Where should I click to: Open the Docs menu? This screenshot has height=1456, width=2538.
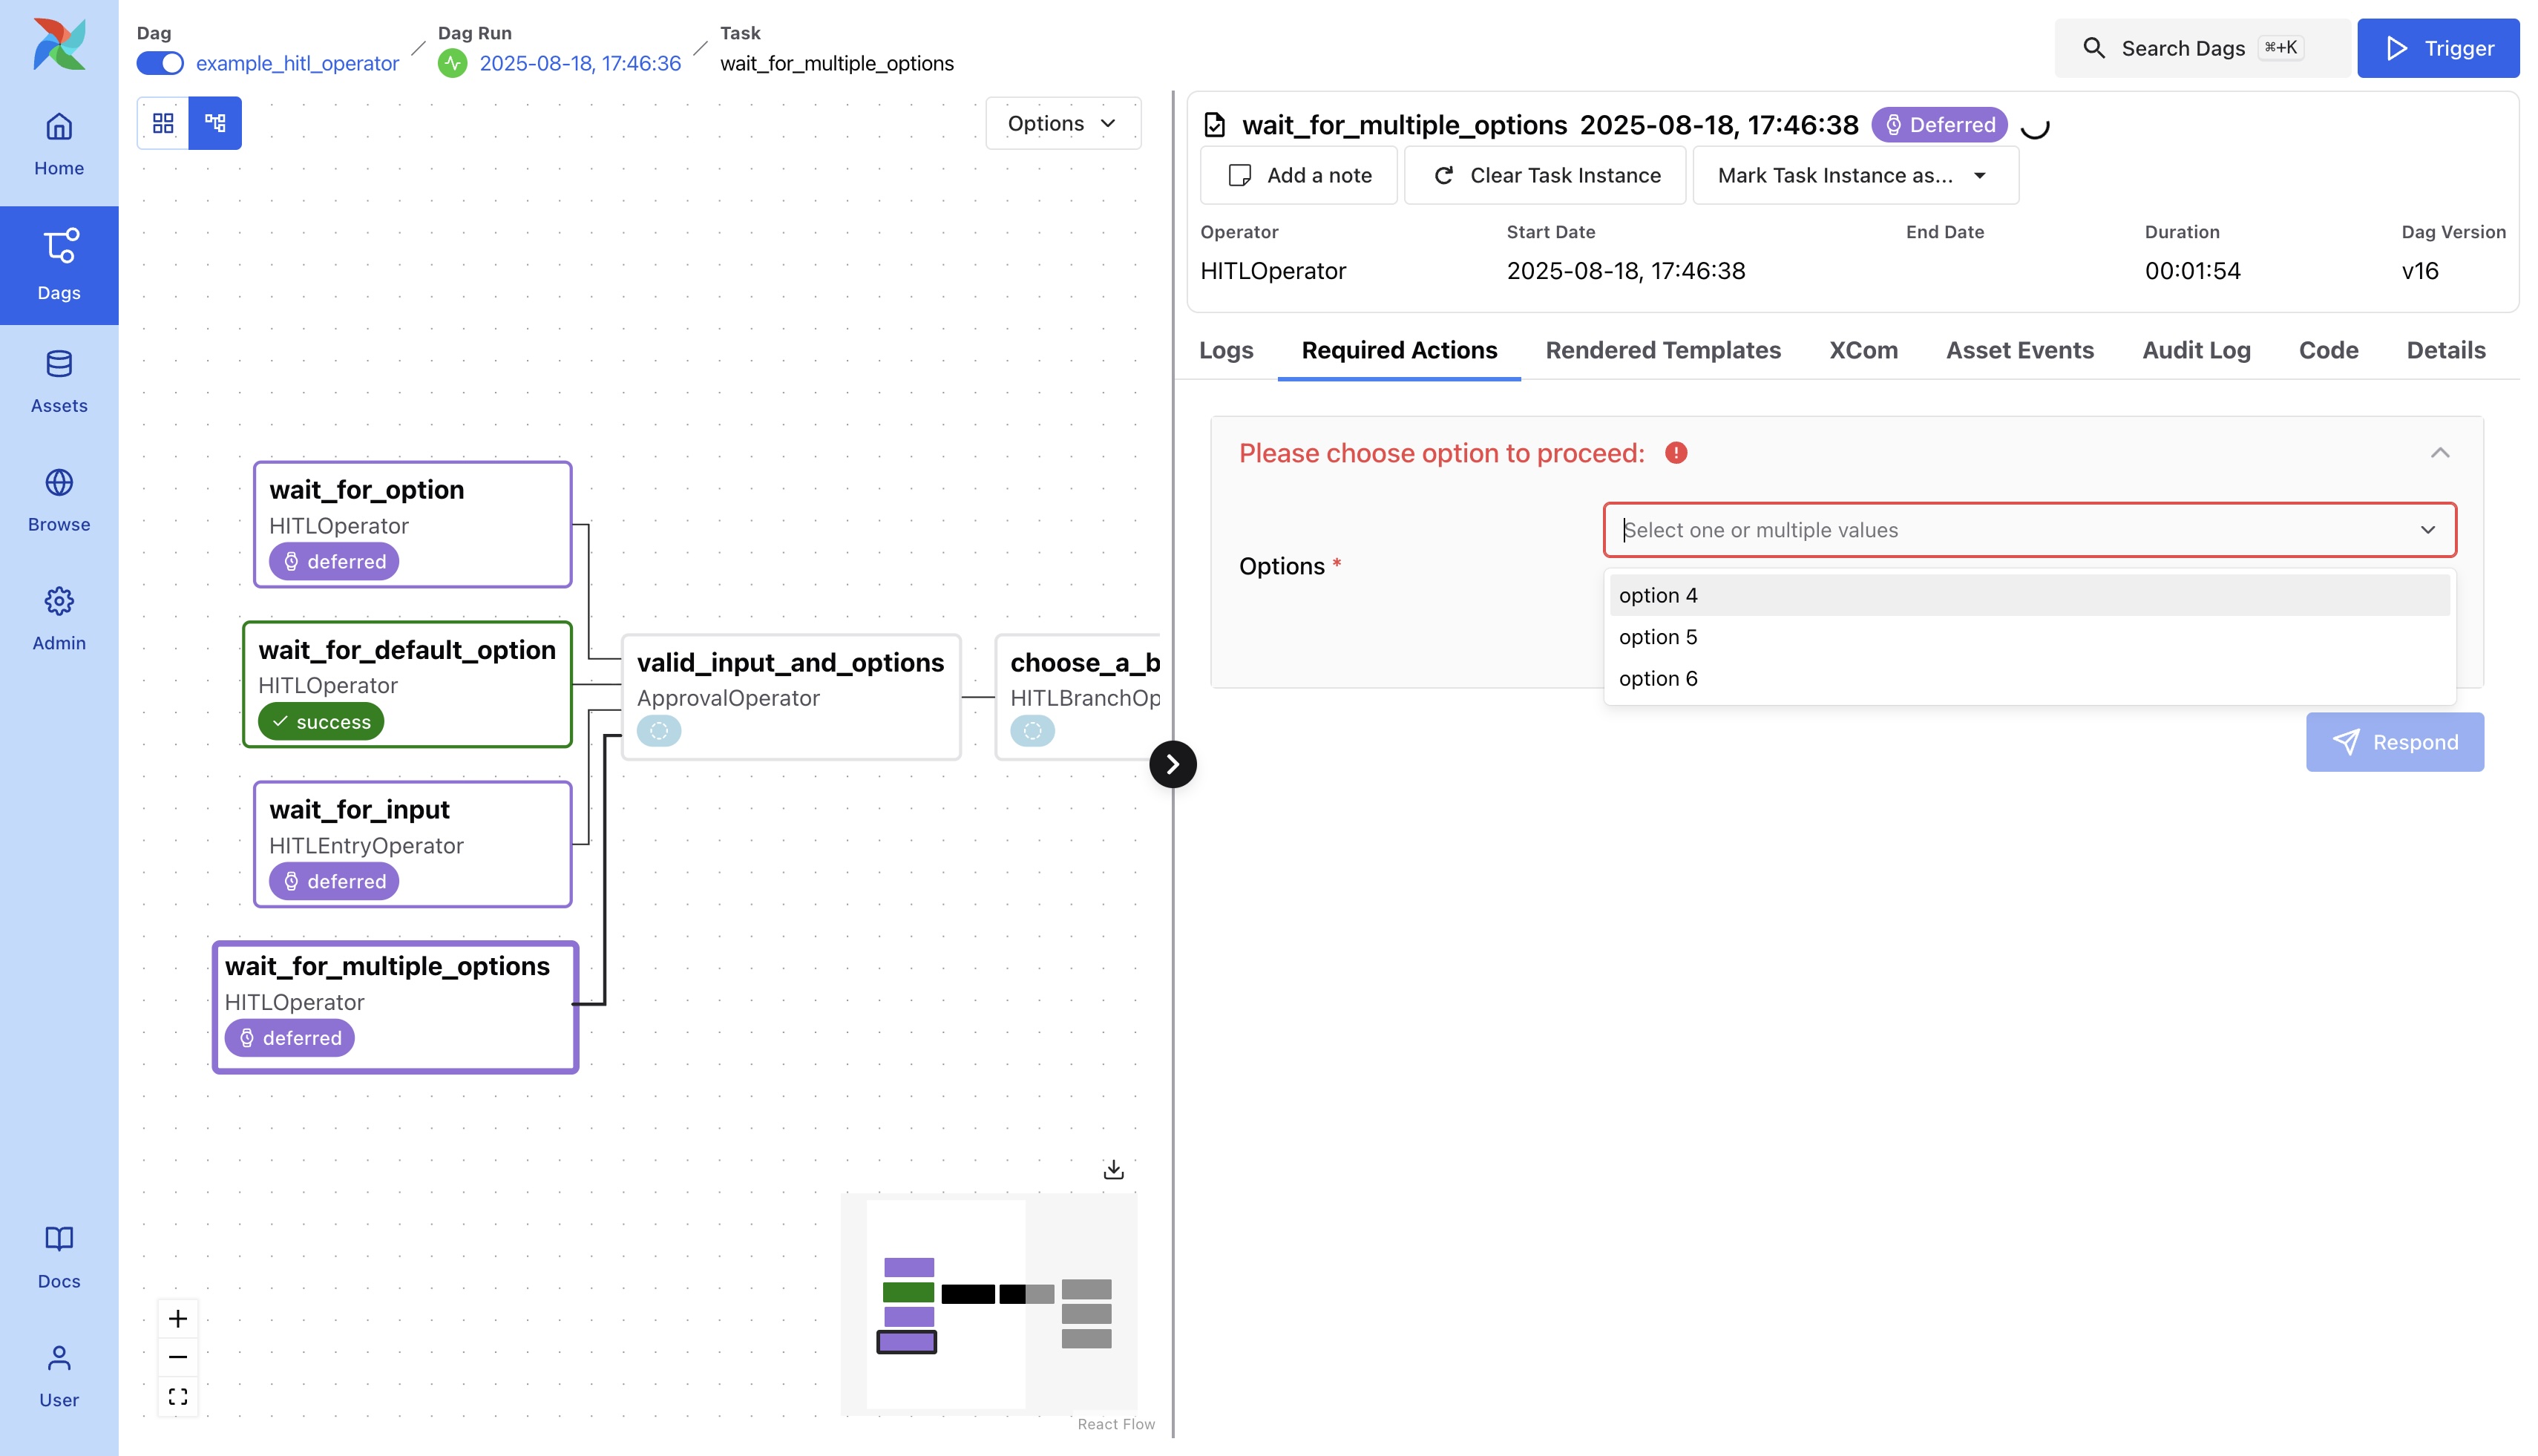(59, 1258)
